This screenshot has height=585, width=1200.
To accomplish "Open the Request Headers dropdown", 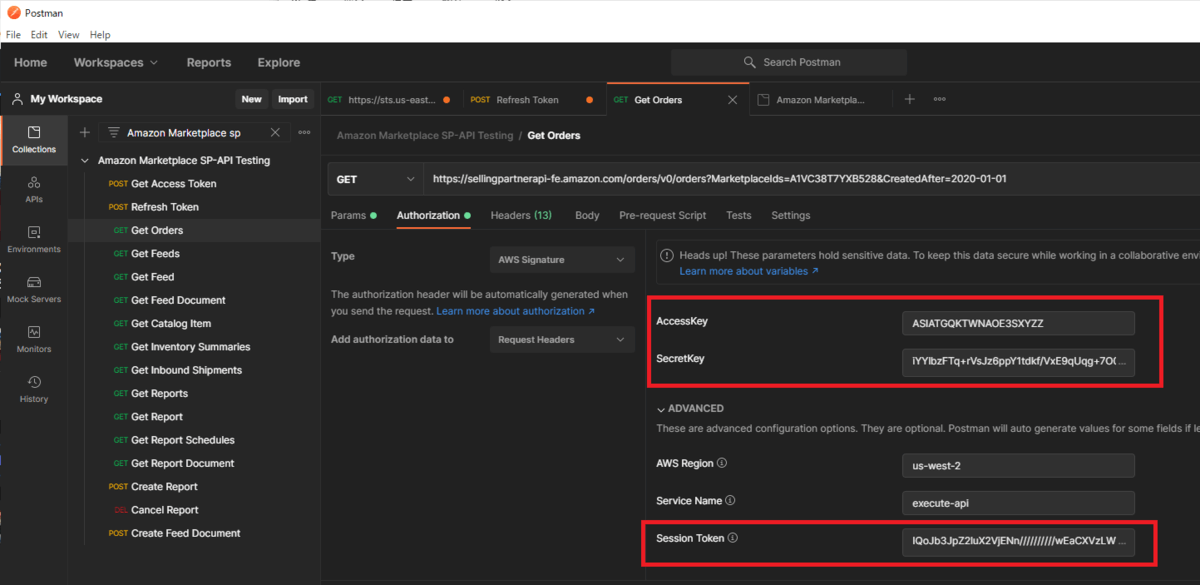I will click(x=562, y=340).
